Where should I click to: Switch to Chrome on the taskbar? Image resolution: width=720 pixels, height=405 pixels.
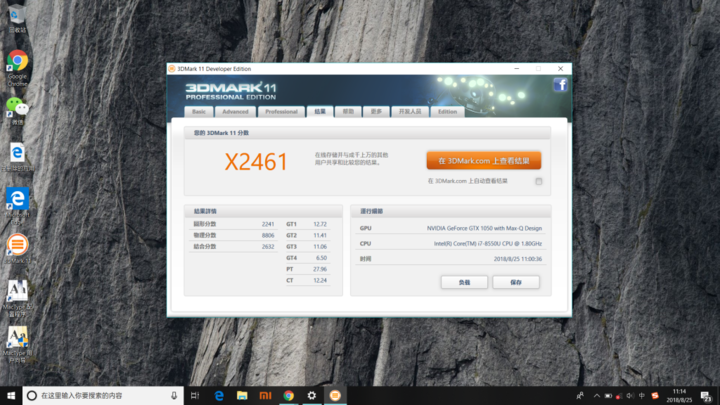tap(288, 395)
